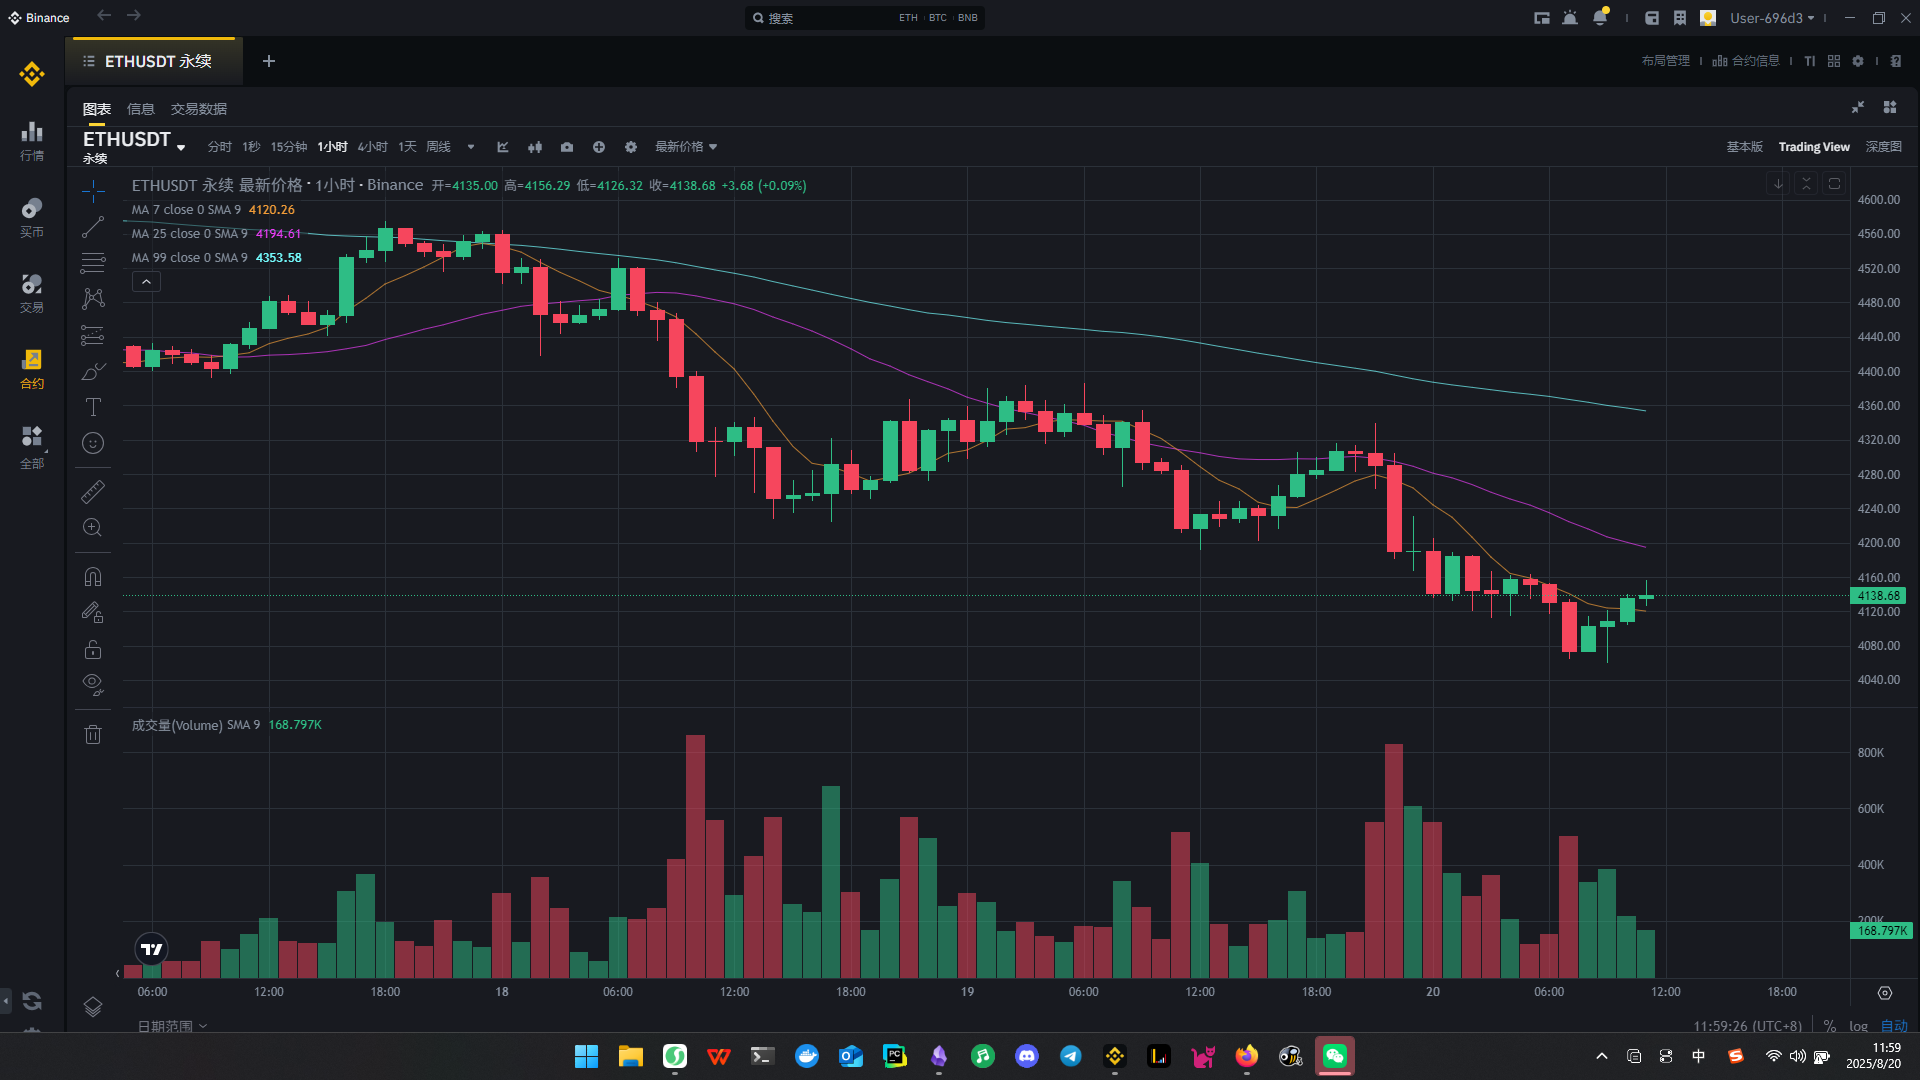Toggle the lock all drawings tool
1920x1080 pixels.
coord(93,649)
